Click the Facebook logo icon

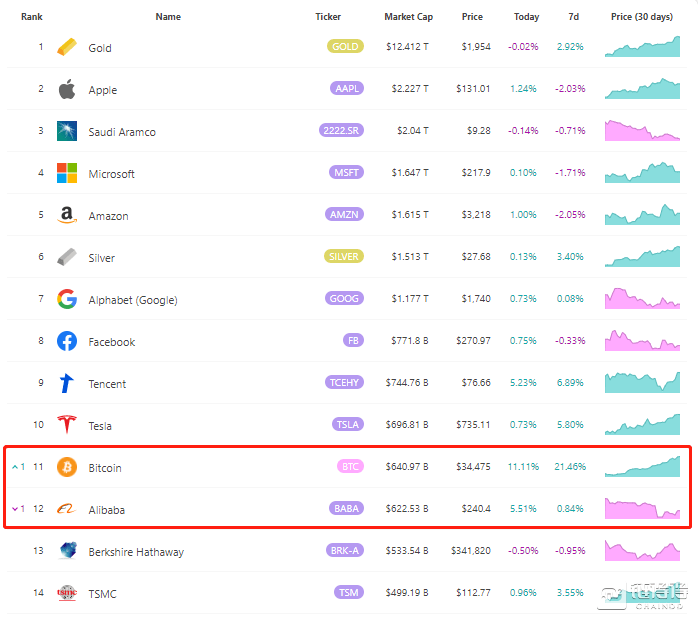(67, 341)
